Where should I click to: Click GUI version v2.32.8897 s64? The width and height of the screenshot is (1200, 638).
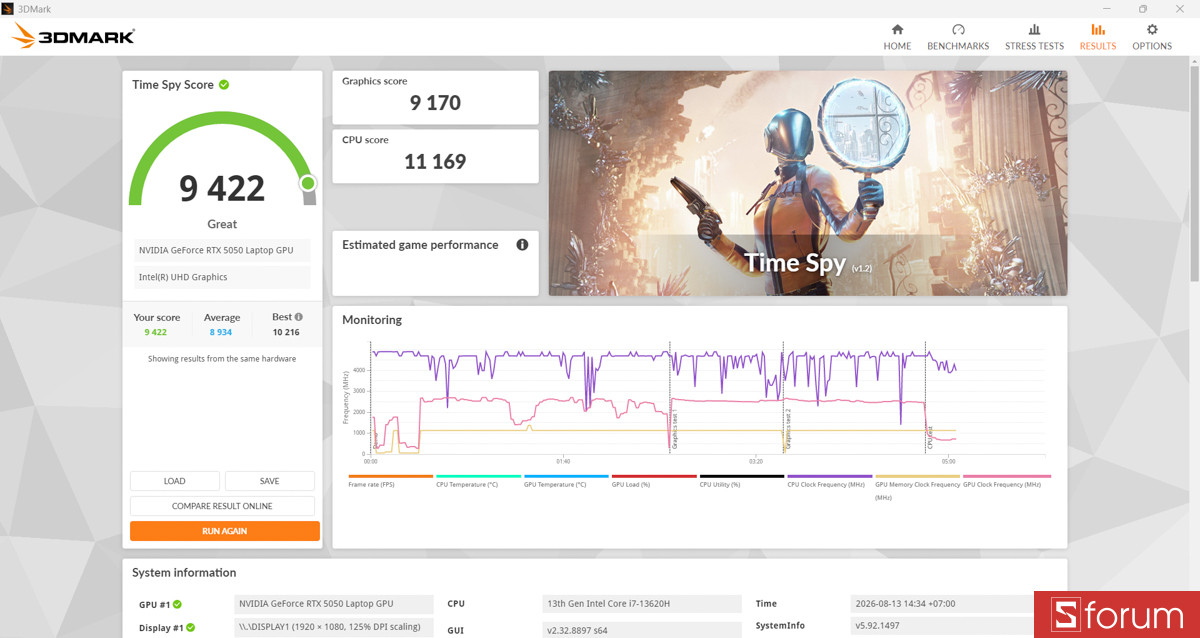pyautogui.click(x=641, y=630)
